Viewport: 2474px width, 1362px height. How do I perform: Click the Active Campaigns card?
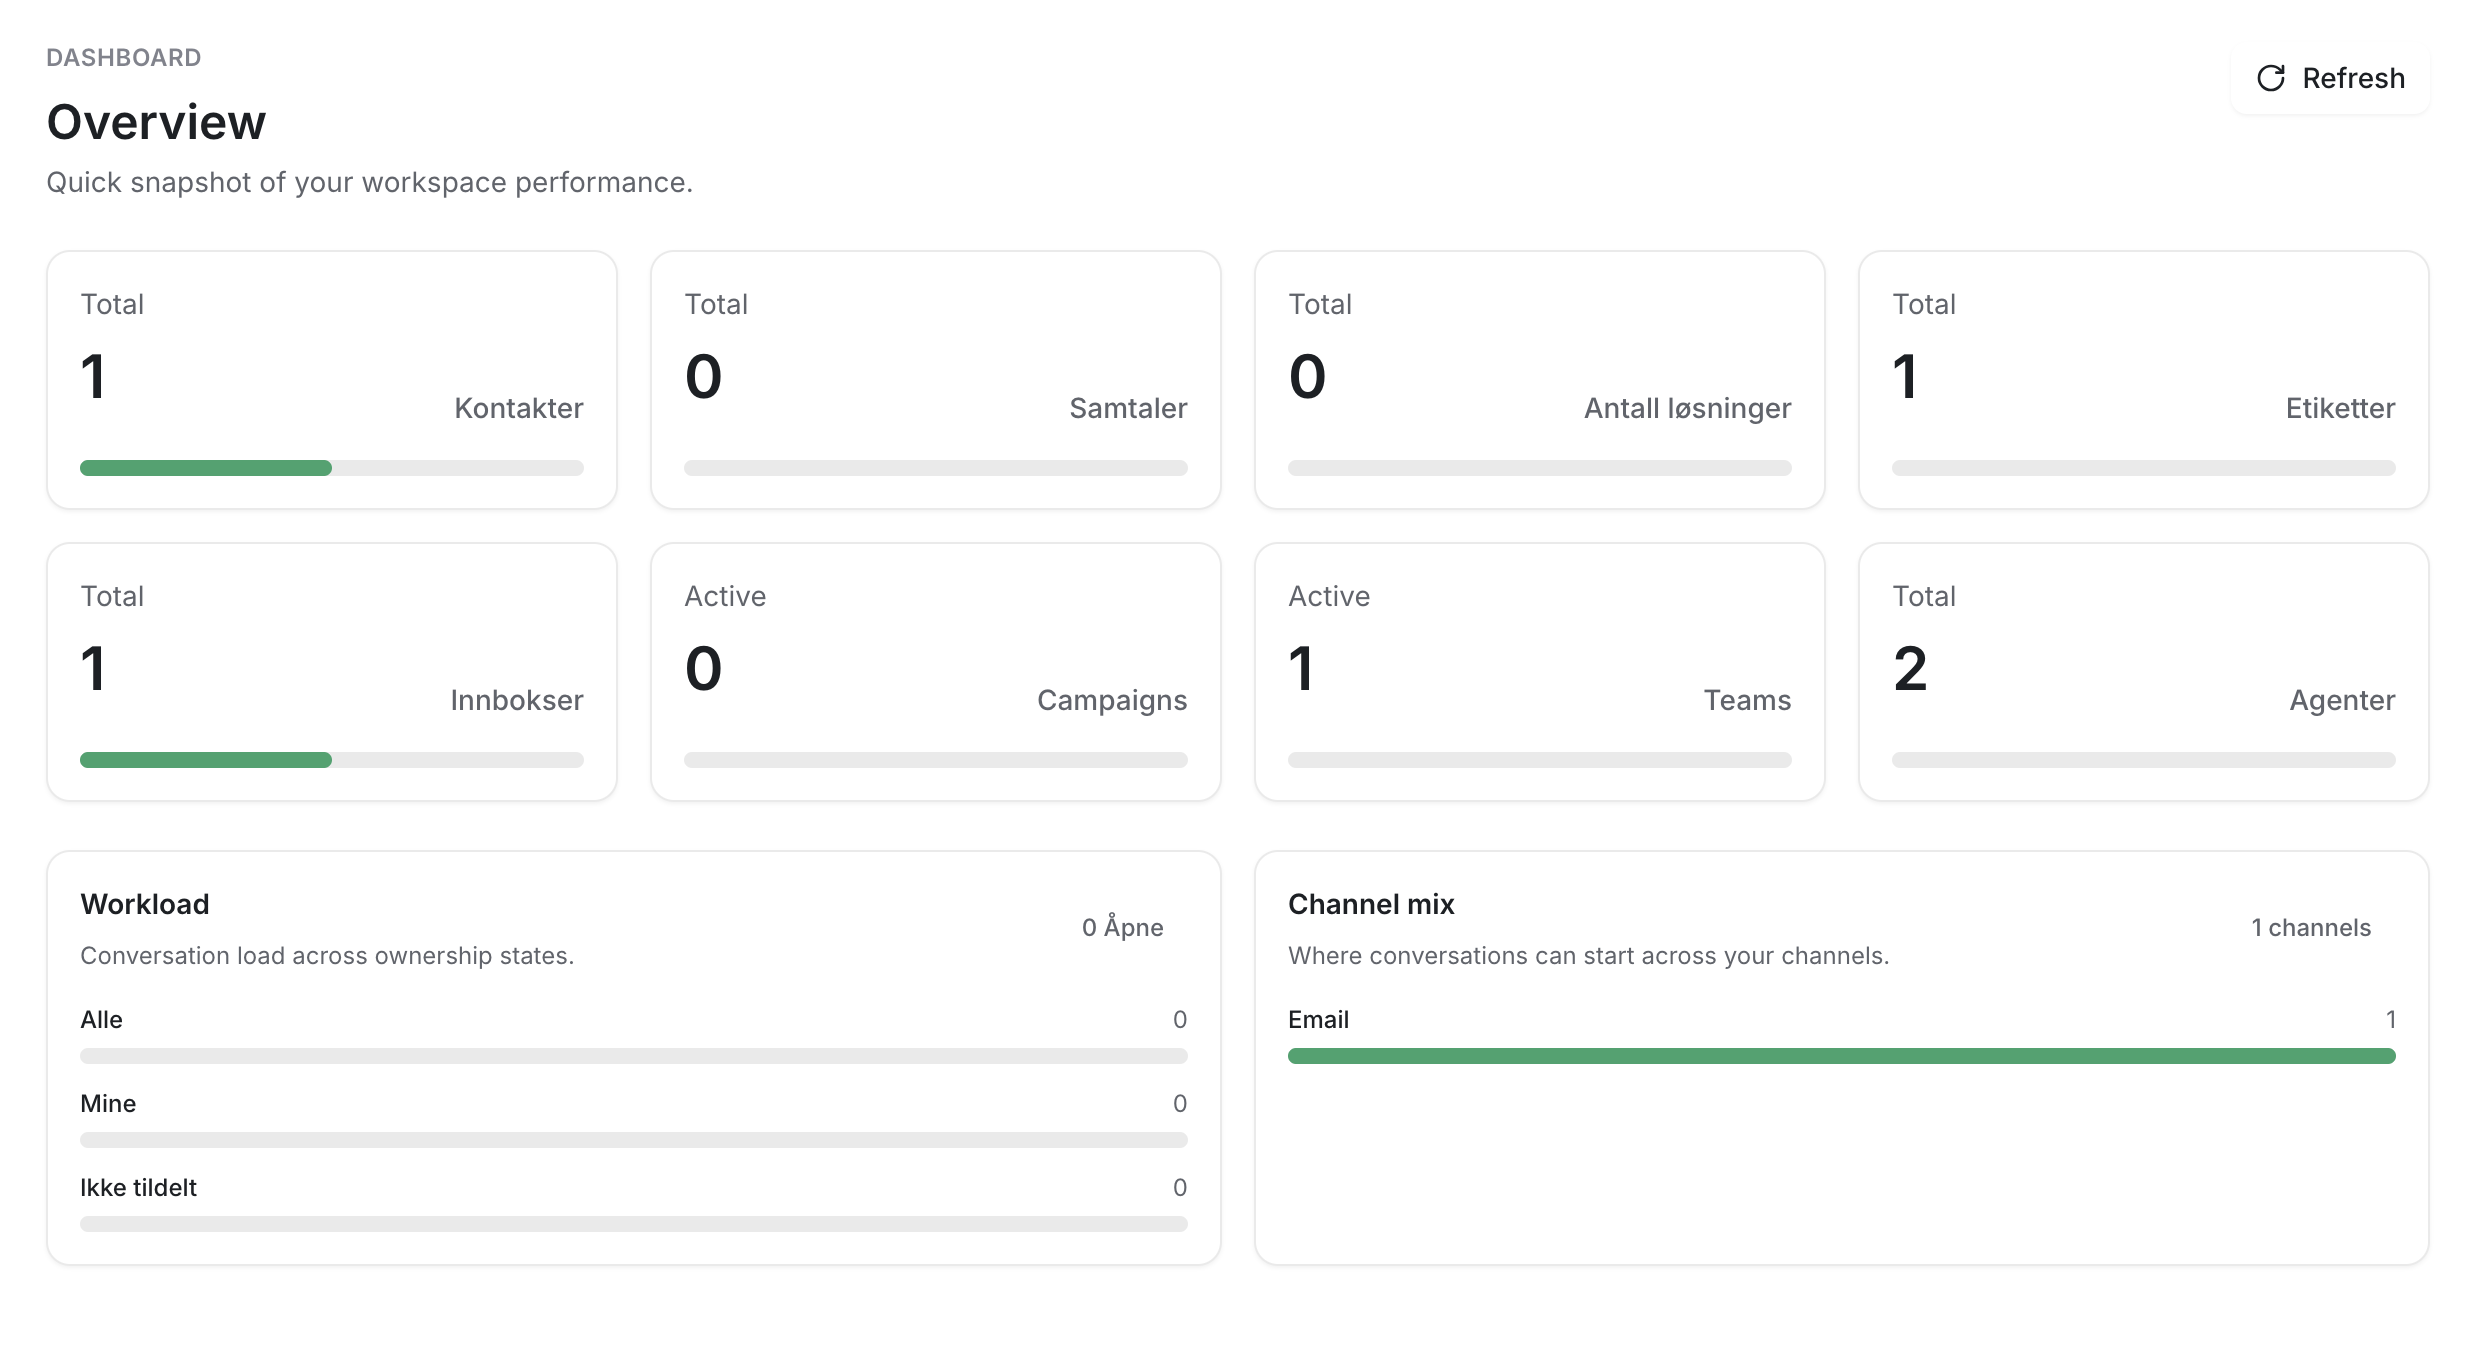pyautogui.click(x=935, y=671)
